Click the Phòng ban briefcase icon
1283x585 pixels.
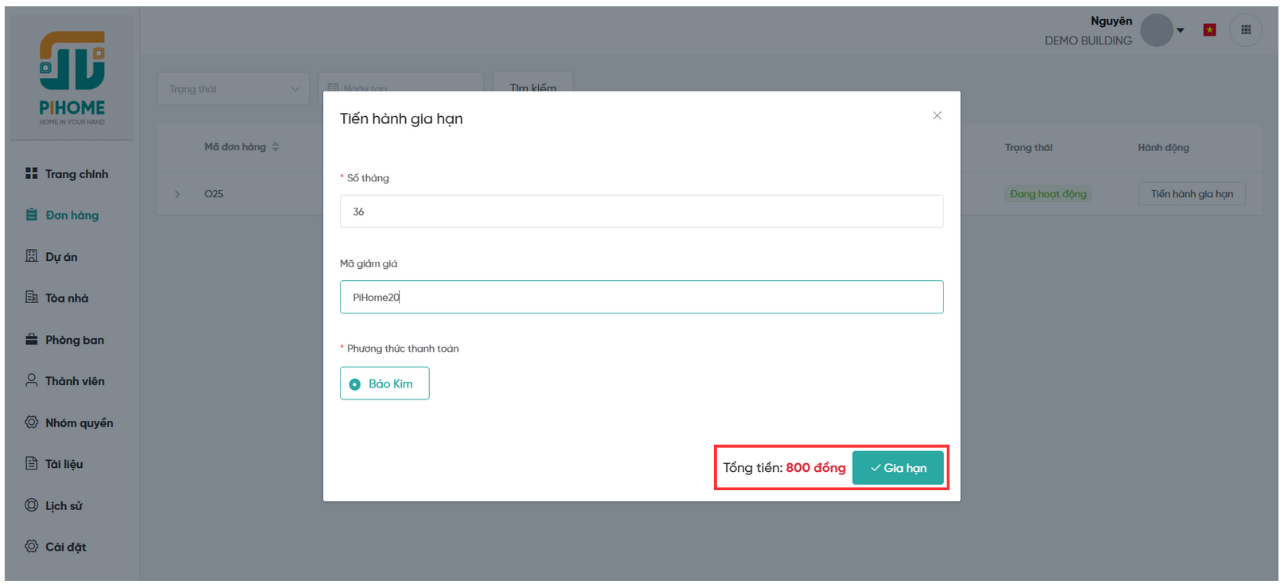[x=31, y=340]
